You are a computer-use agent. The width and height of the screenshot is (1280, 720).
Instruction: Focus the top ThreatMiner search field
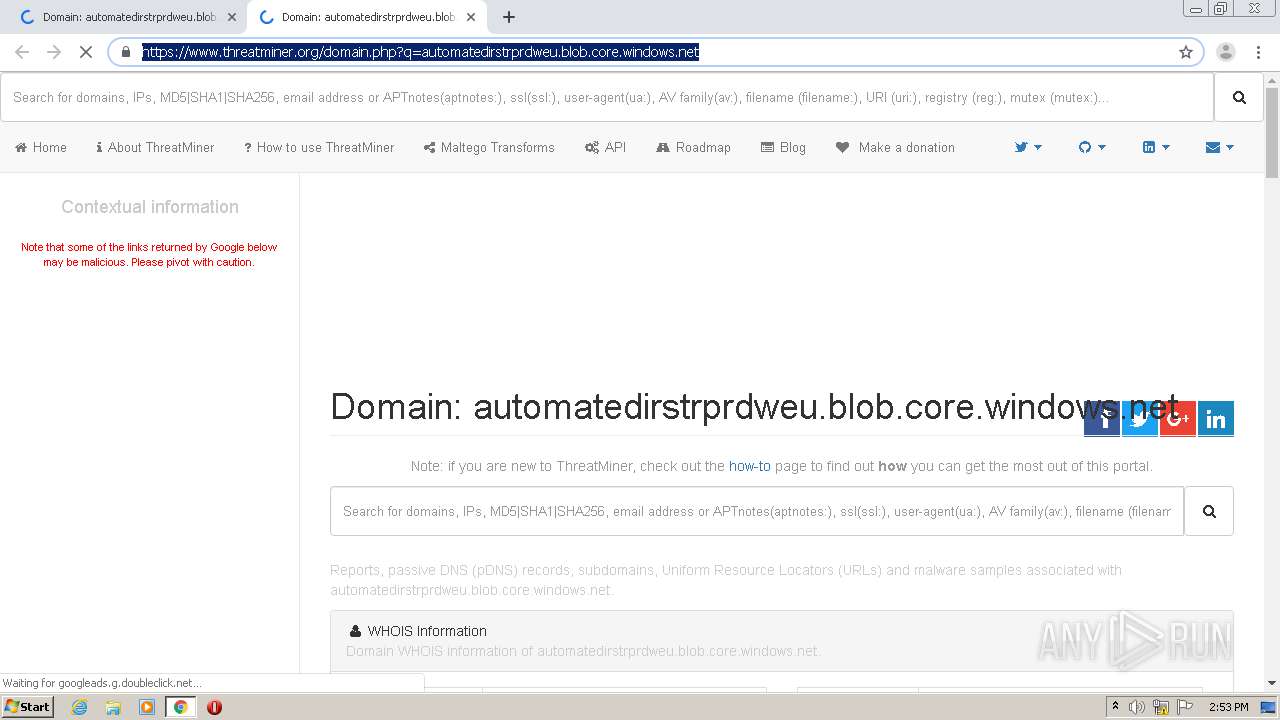(x=607, y=97)
